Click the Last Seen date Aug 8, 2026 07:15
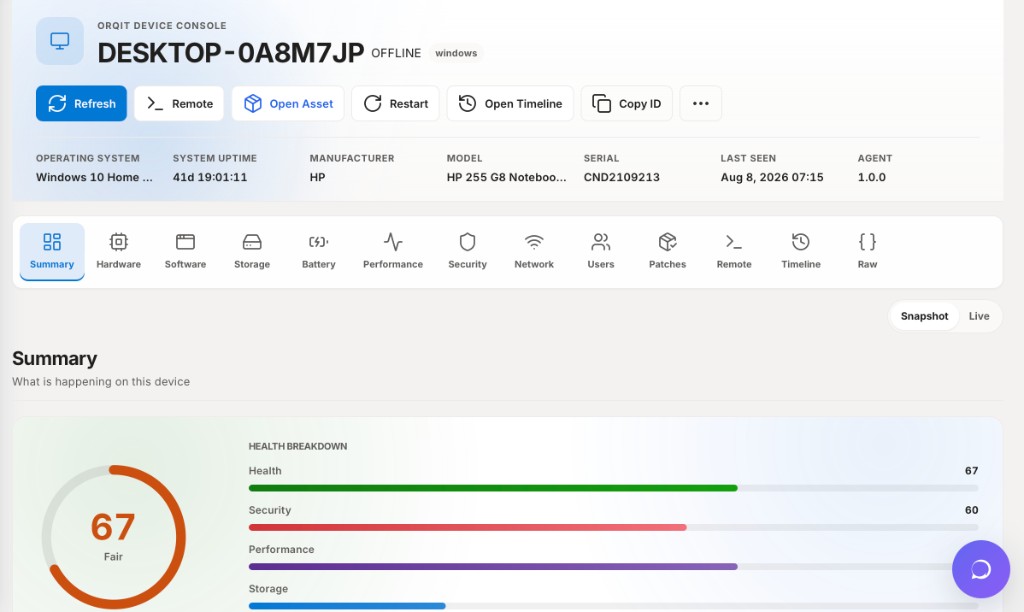This screenshot has height=612, width=1024. click(x=772, y=177)
